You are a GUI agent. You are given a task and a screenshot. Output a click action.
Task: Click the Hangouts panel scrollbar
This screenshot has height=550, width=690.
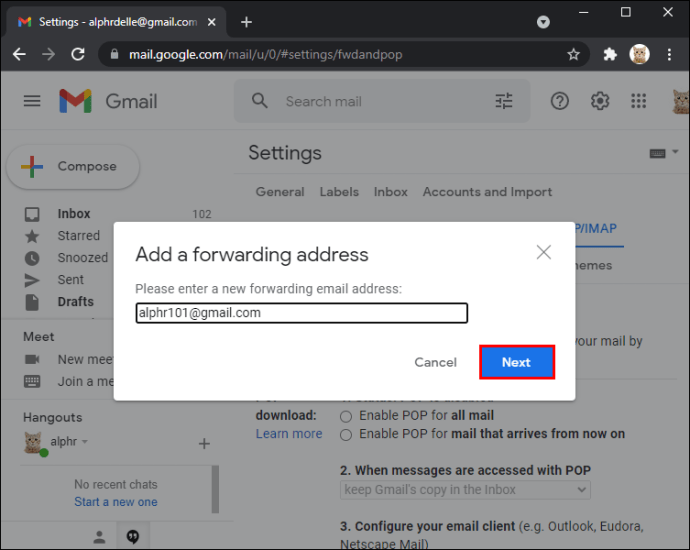pos(215,489)
